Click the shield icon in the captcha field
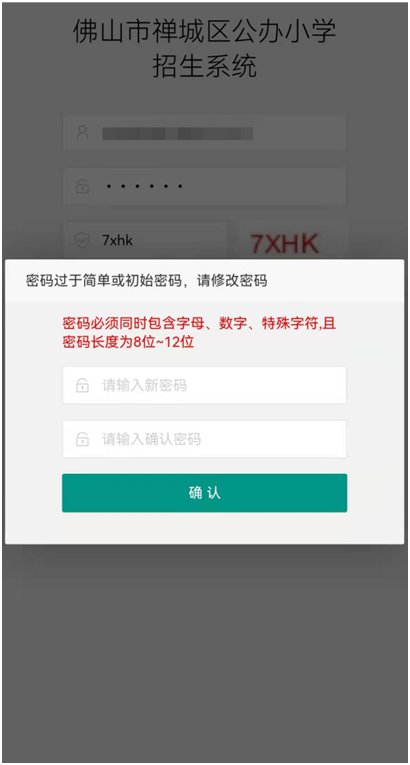The width and height of the screenshot is (410, 765). point(82,240)
